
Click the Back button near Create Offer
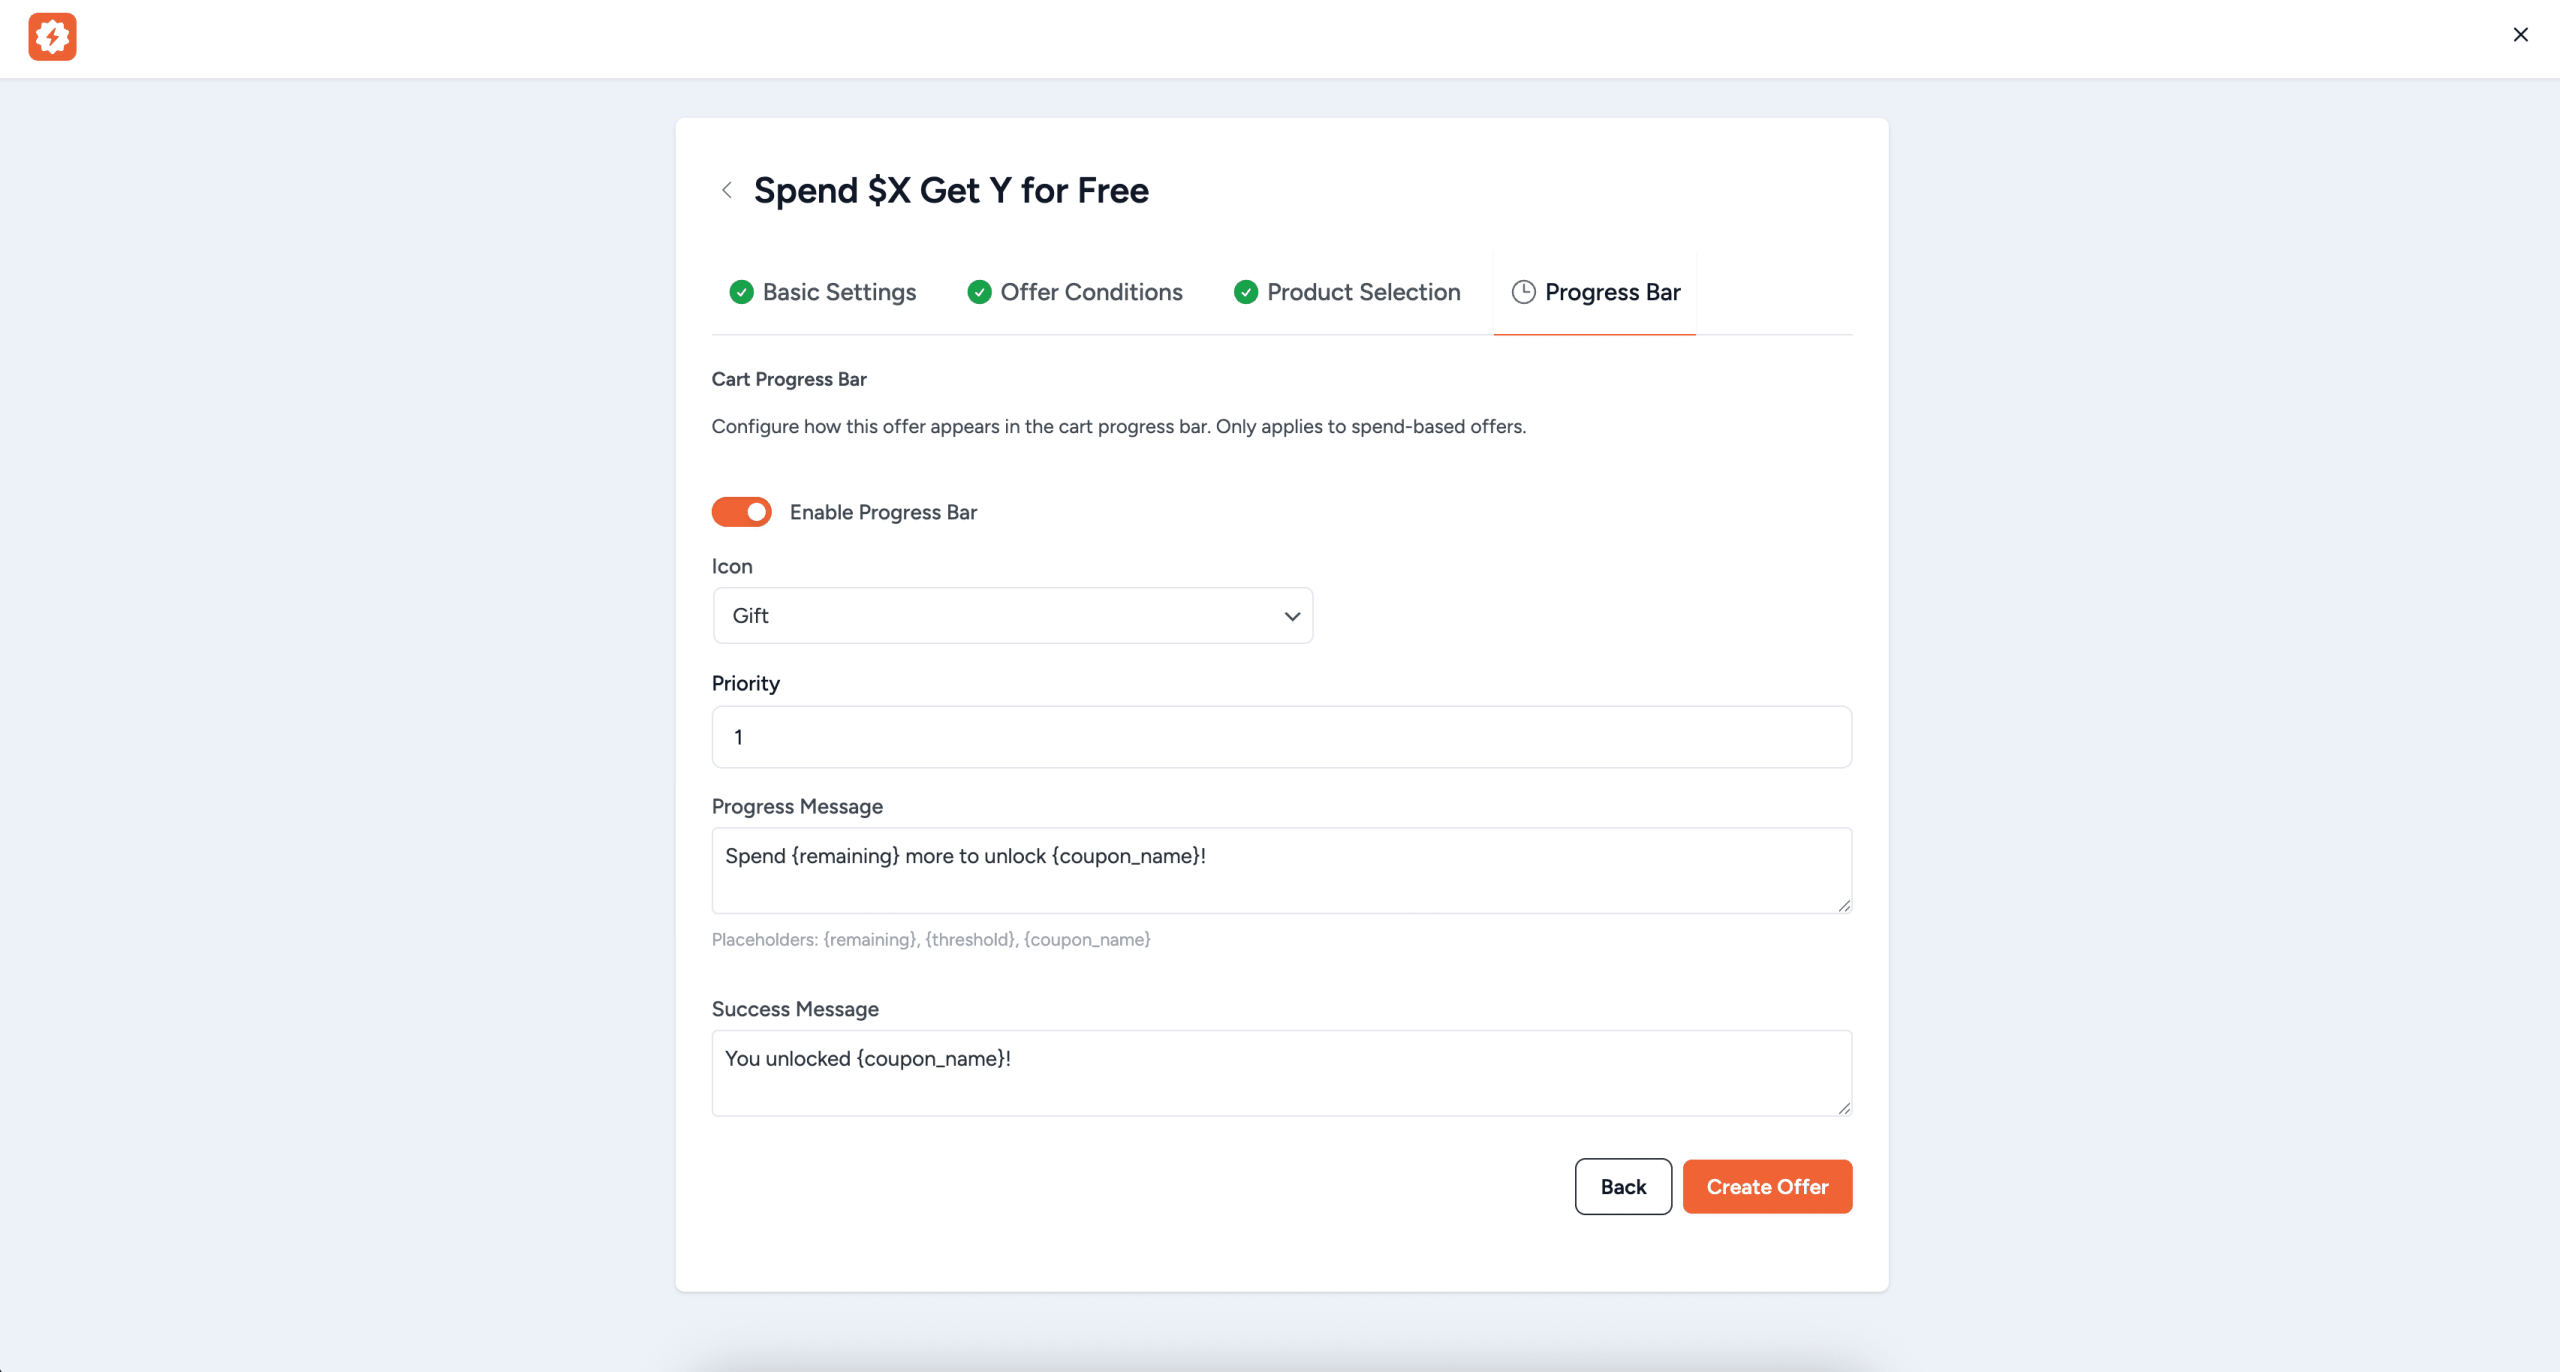pos(1622,1186)
